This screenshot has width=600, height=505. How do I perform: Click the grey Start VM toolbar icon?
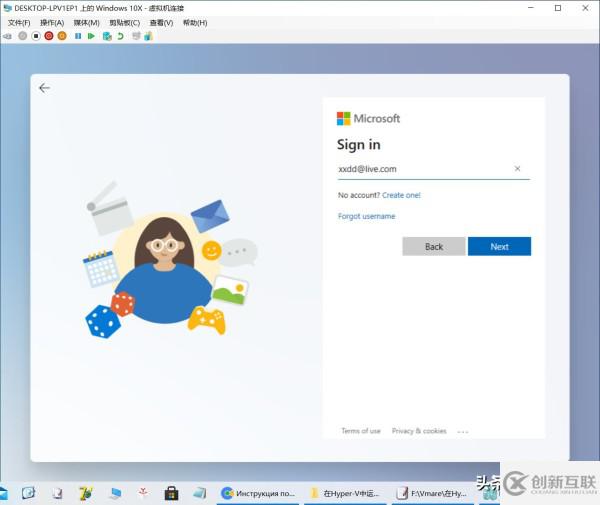click(23, 36)
